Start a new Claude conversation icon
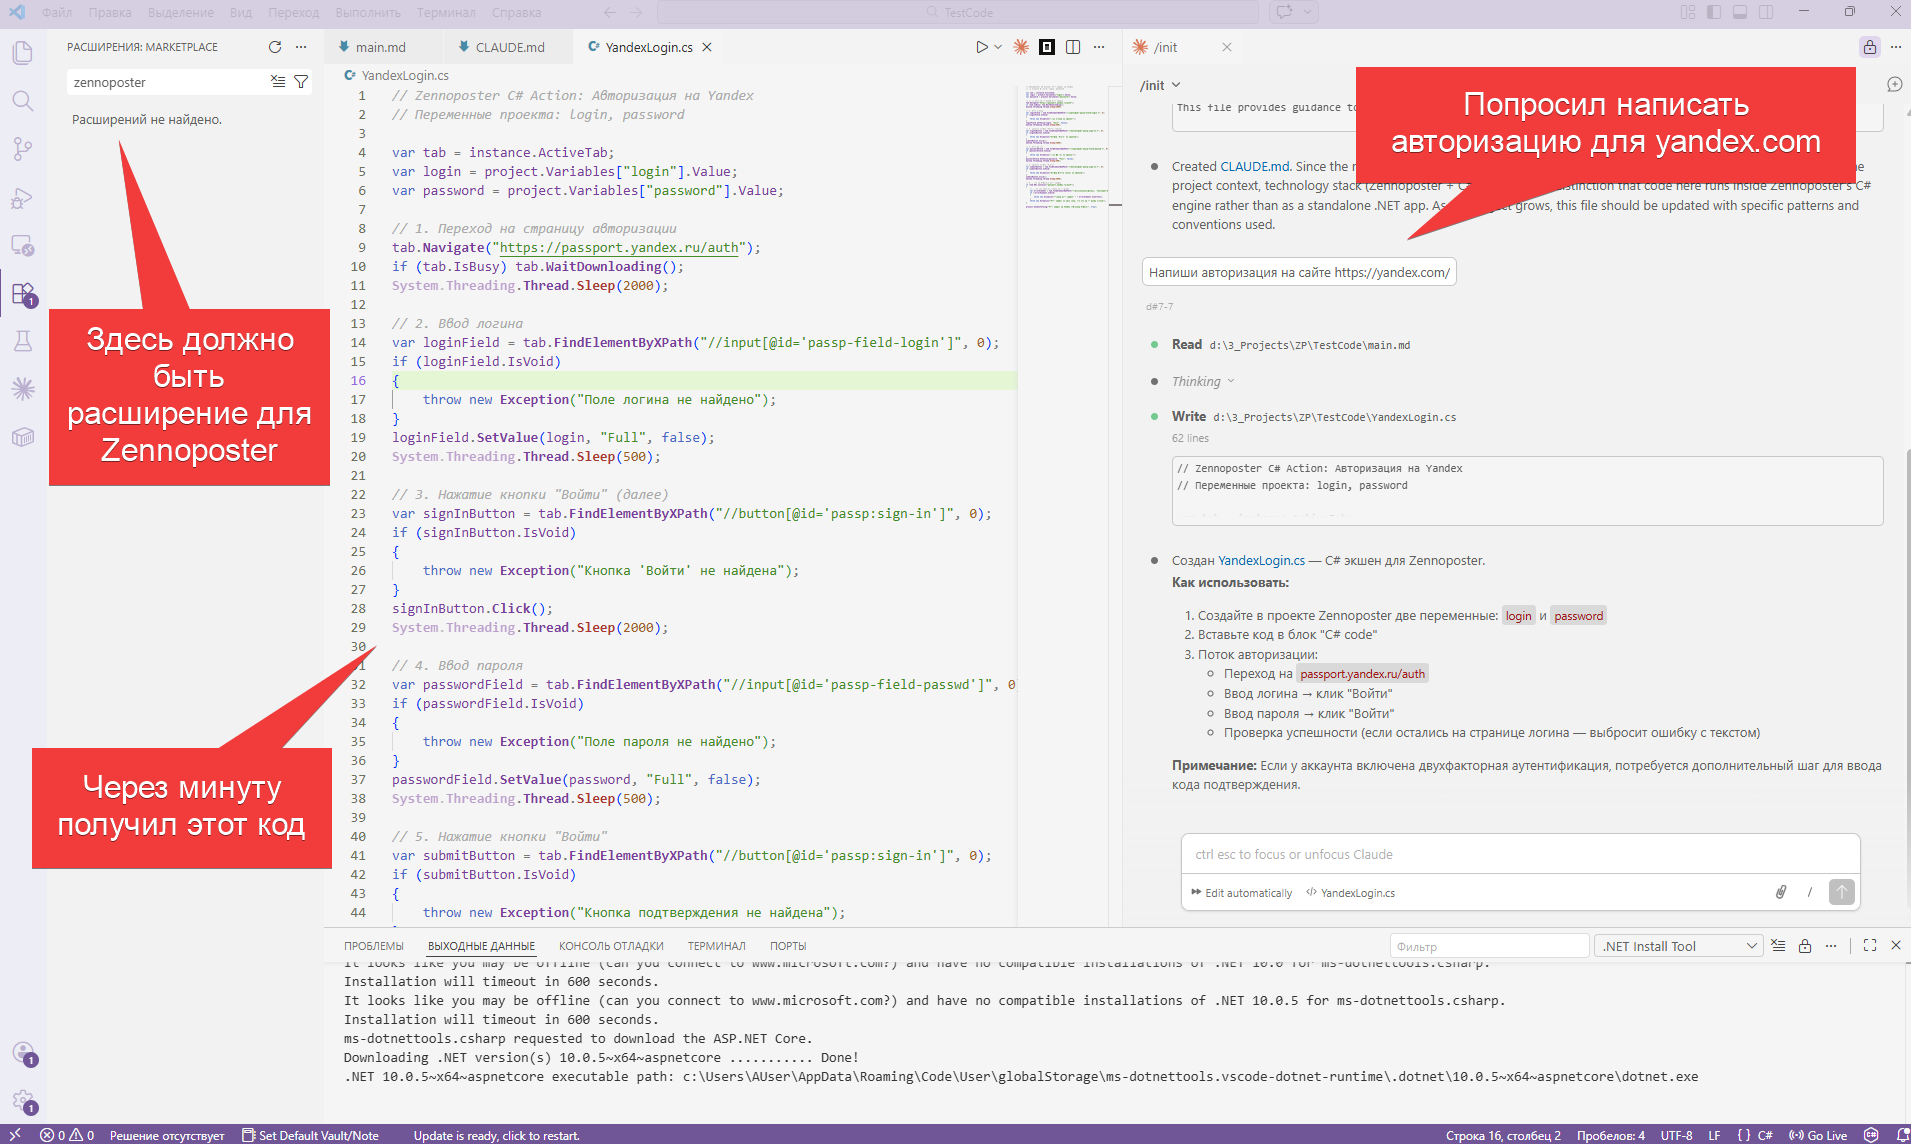The width and height of the screenshot is (1911, 1144). click(x=1894, y=85)
